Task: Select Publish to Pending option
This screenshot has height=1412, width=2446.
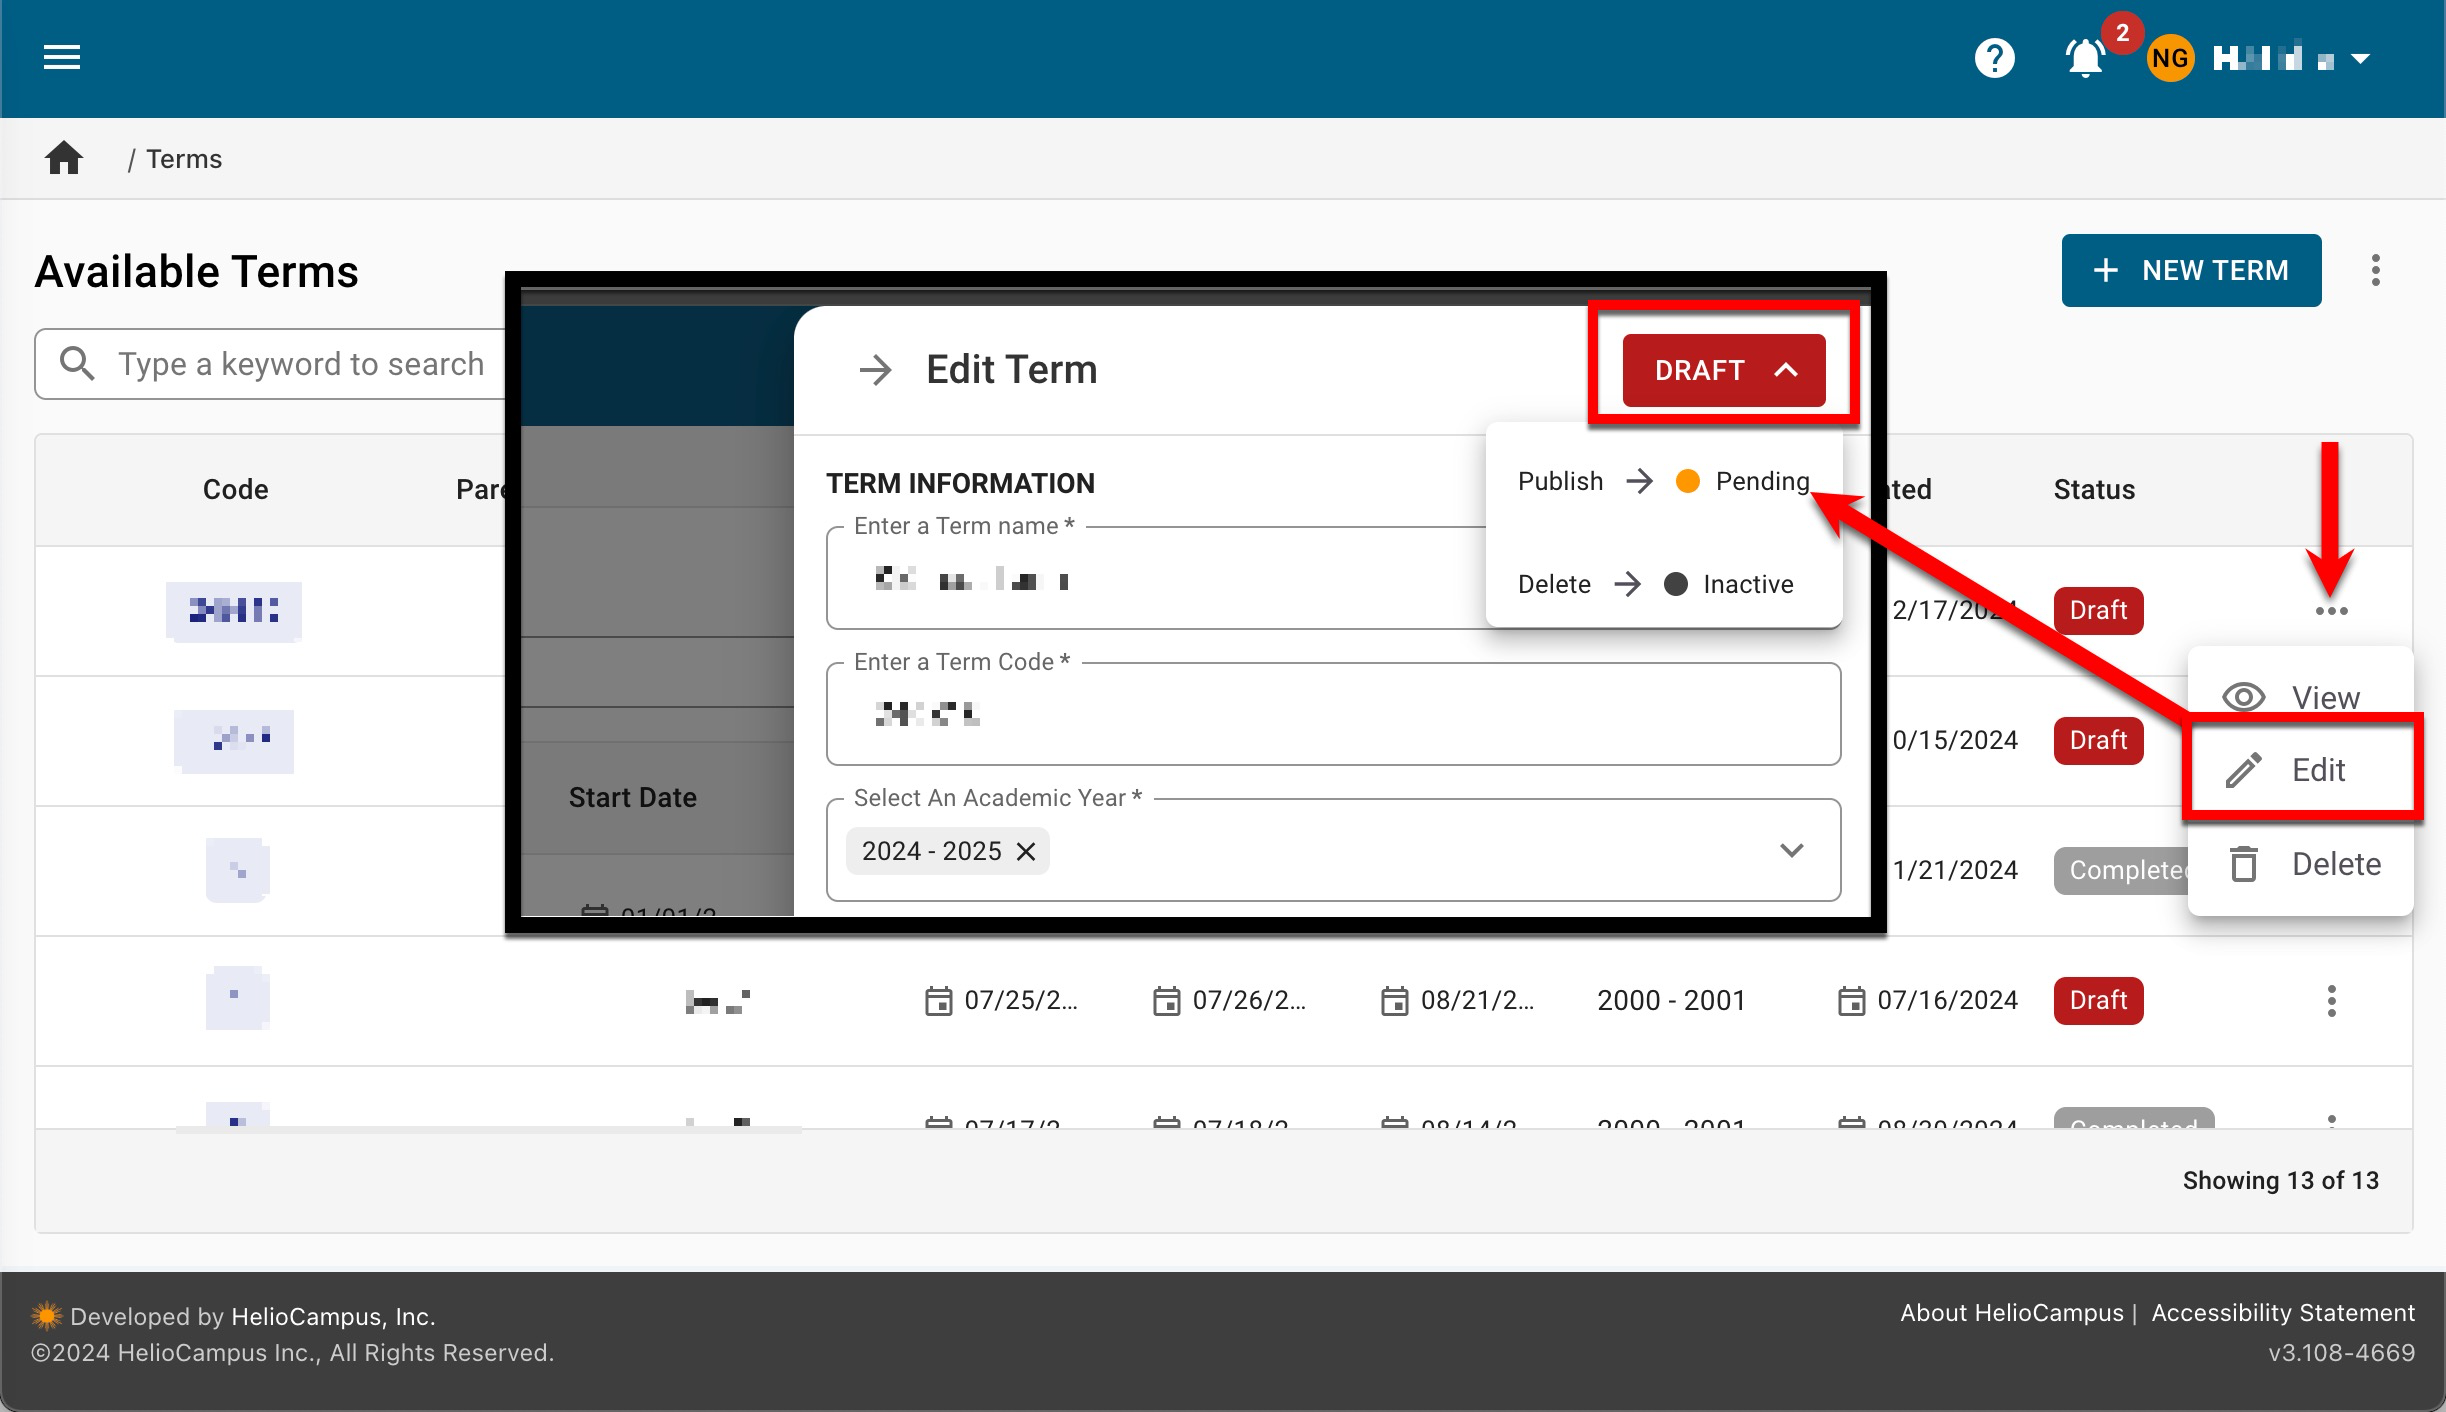Action: [x=1663, y=482]
